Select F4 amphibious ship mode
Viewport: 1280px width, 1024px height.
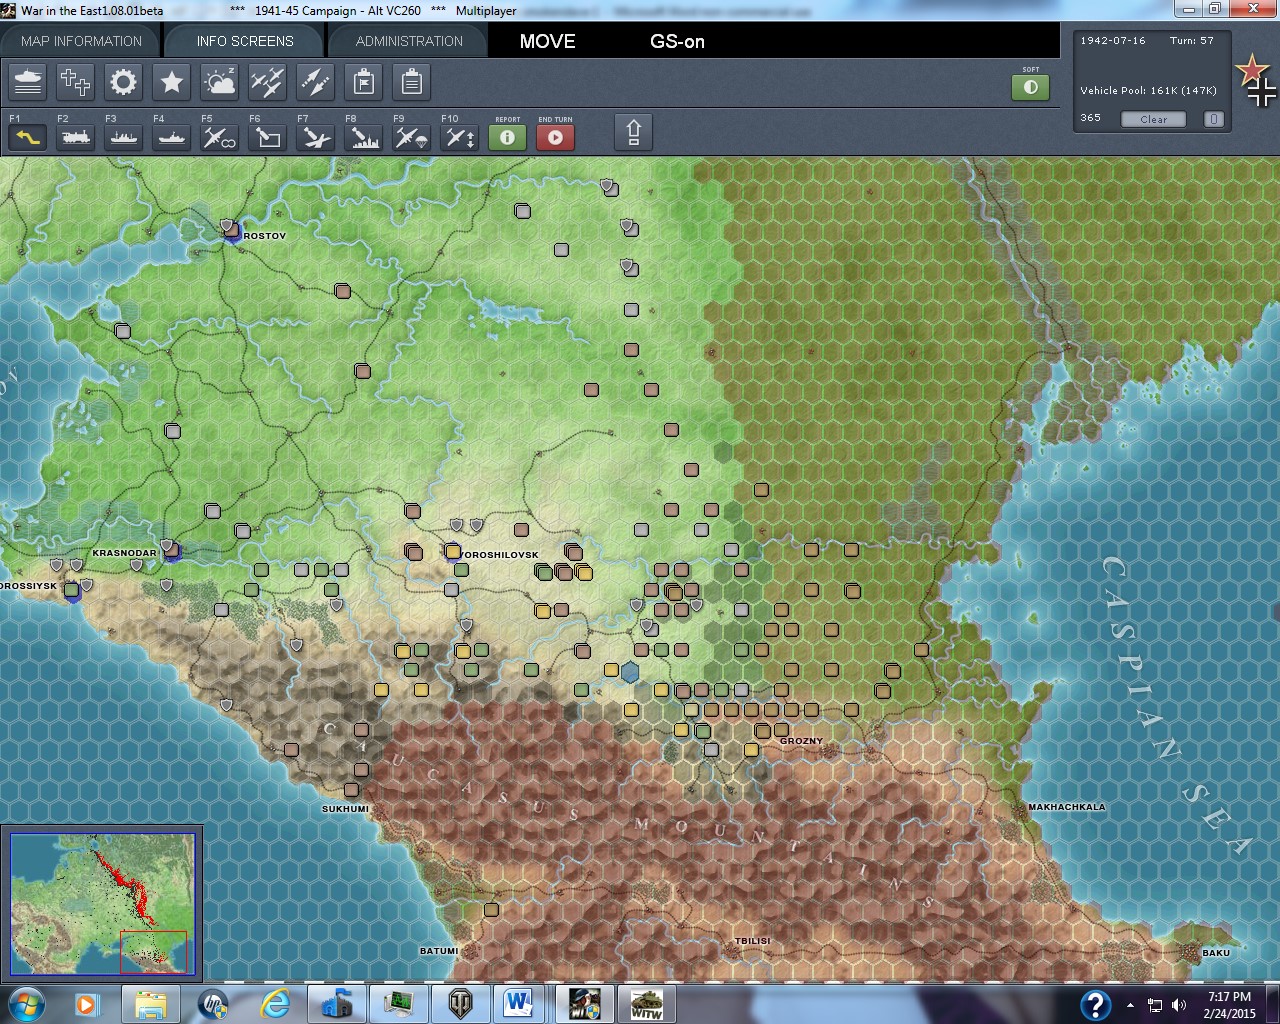[172, 137]
